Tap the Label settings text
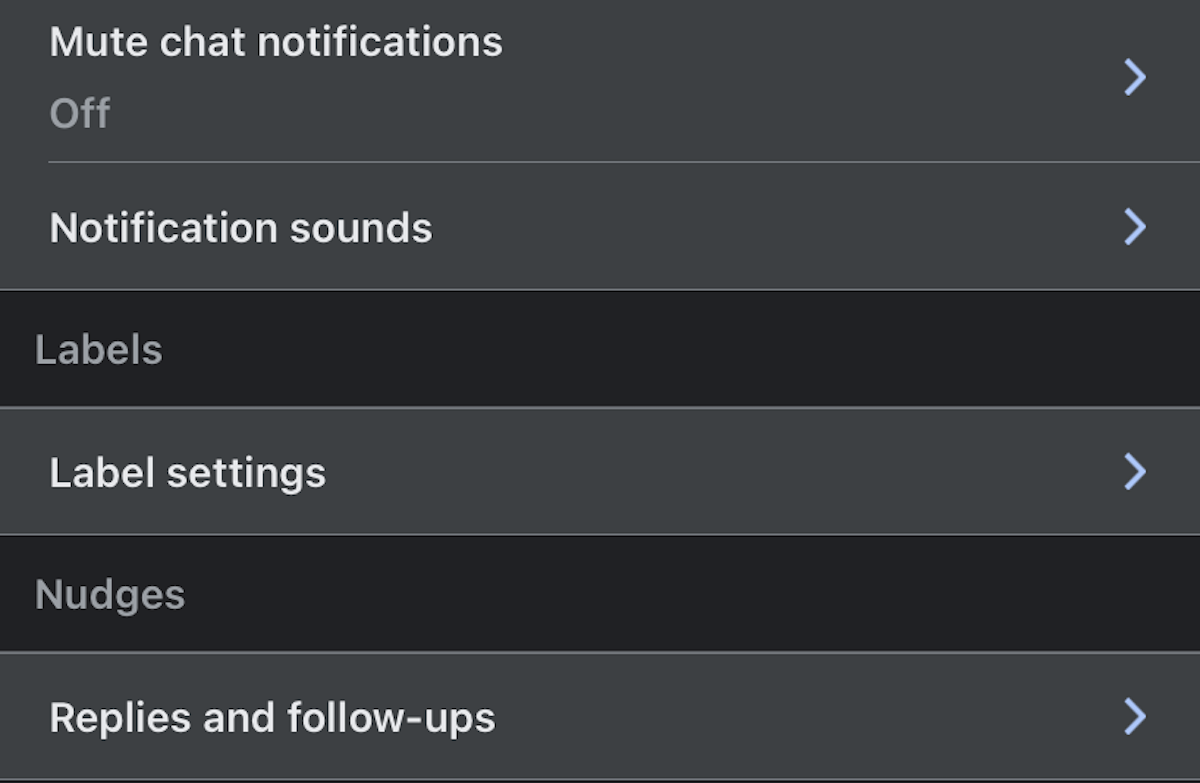 pyautogui.click(x=188, y=472)
